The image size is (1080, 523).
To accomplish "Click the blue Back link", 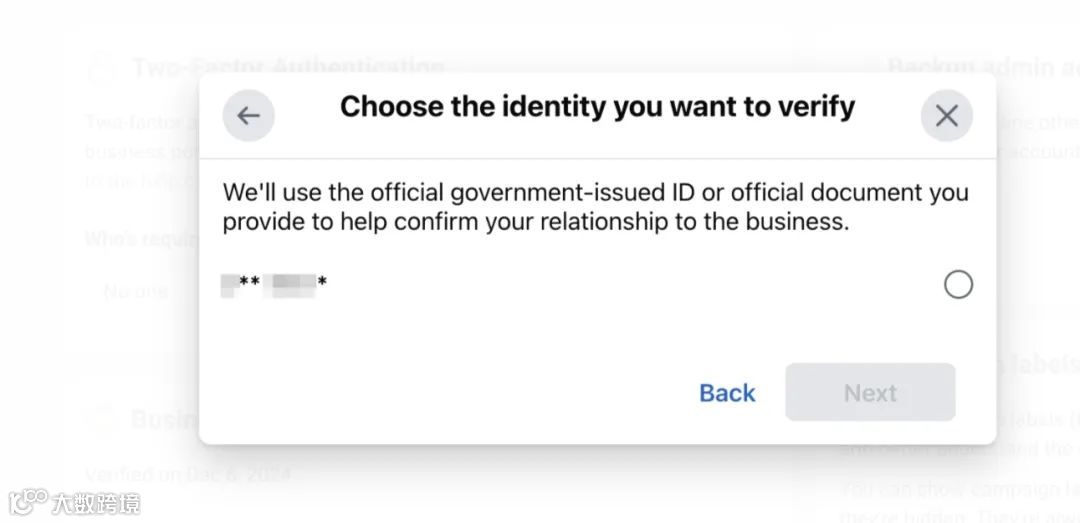I will tap(727, 393).
